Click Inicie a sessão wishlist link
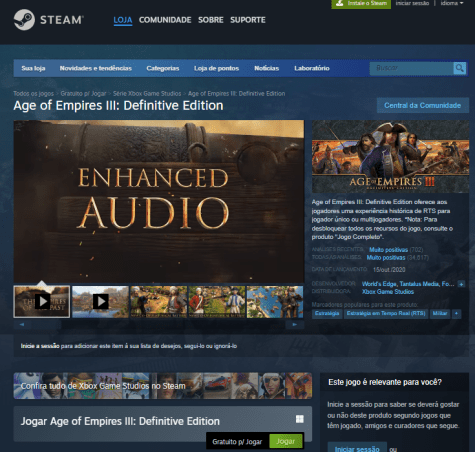Screen dimensions: 475x452 (40, 346)
